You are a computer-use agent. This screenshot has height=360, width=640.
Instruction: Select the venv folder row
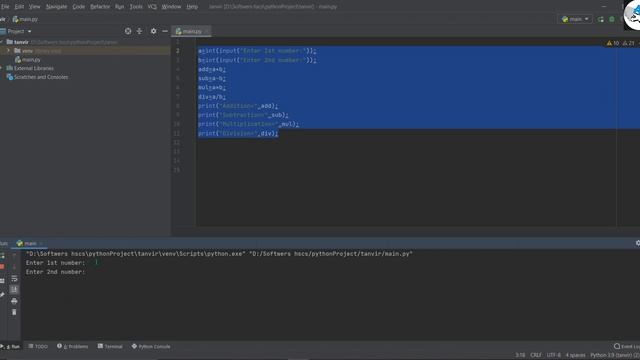85,51
